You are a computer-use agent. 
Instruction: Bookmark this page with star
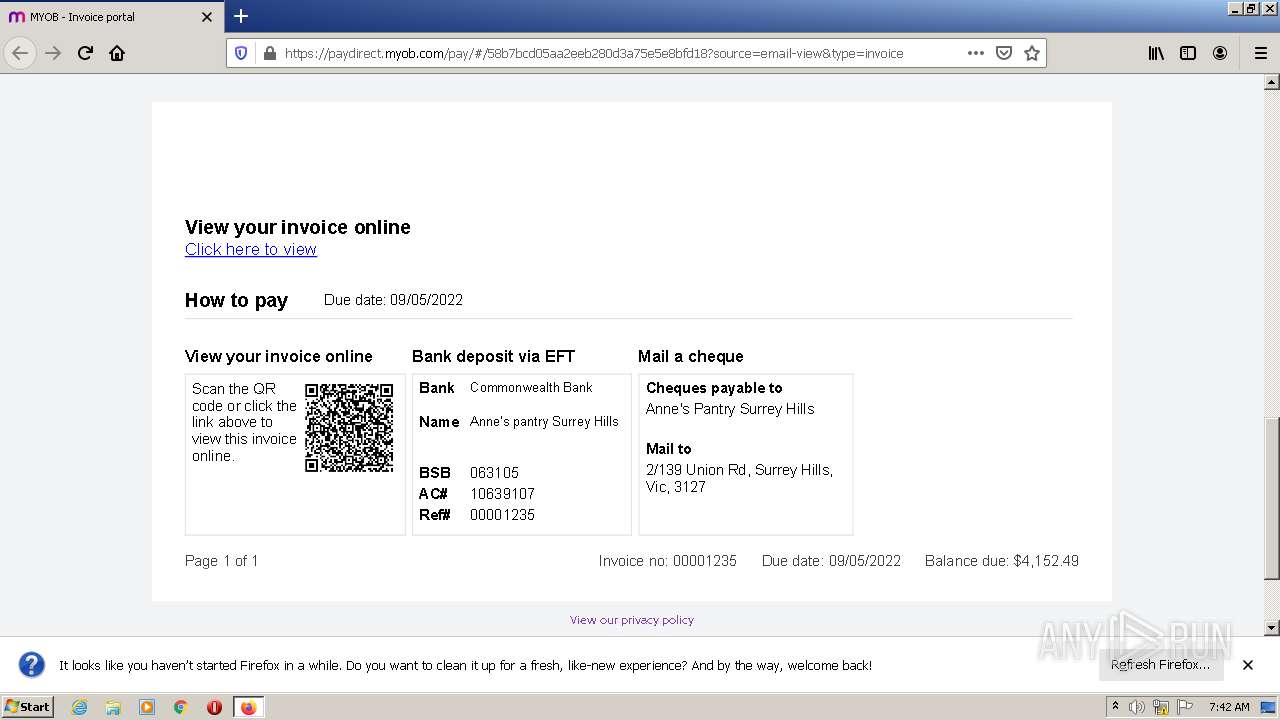click(1032, 53)
